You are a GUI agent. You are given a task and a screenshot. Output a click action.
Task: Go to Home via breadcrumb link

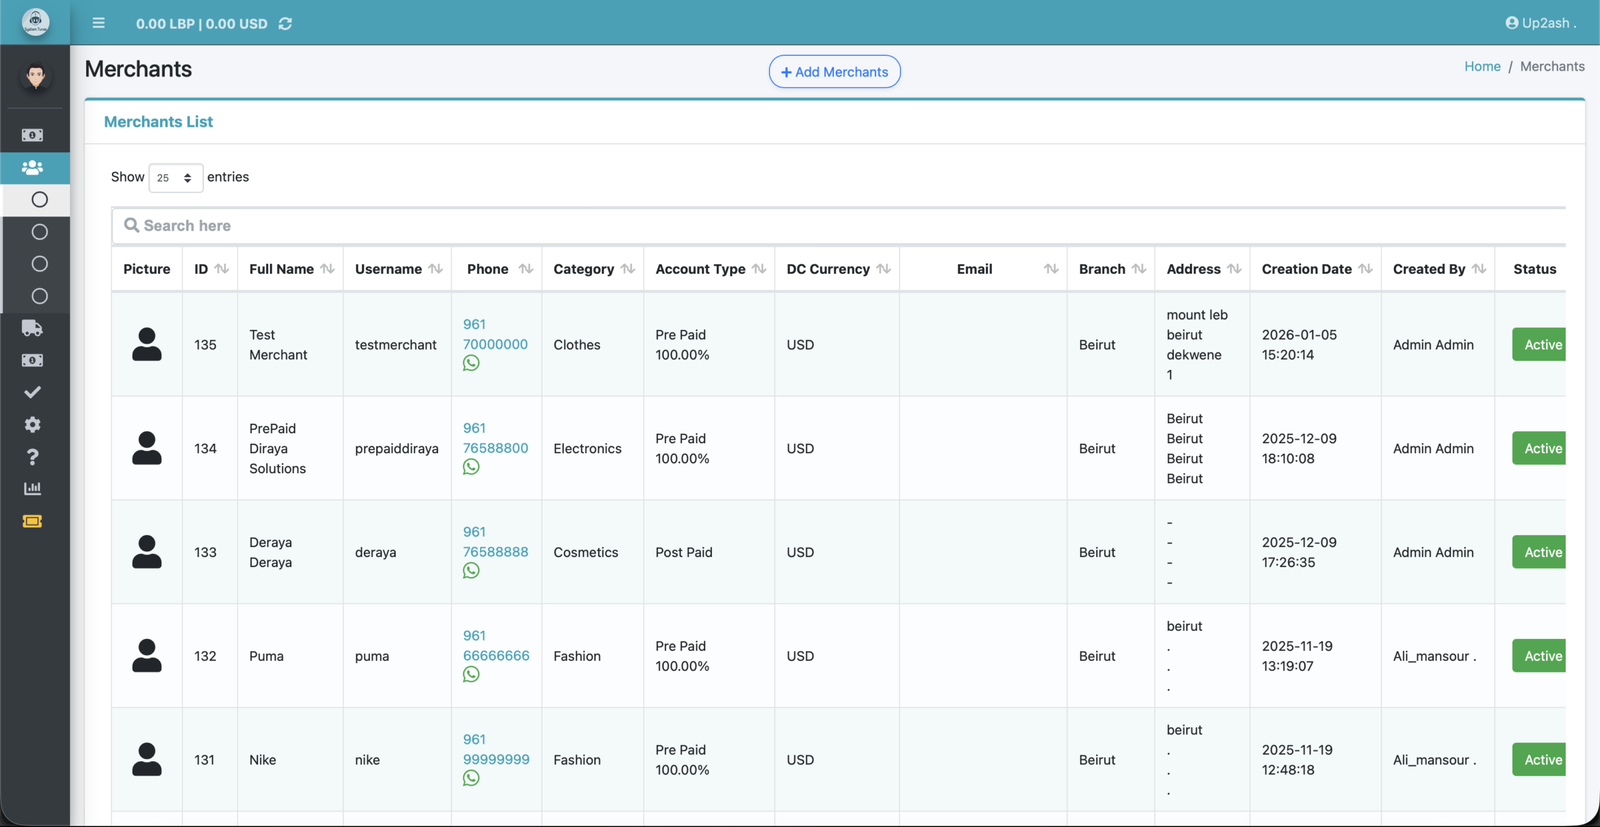click(1482, 66)
